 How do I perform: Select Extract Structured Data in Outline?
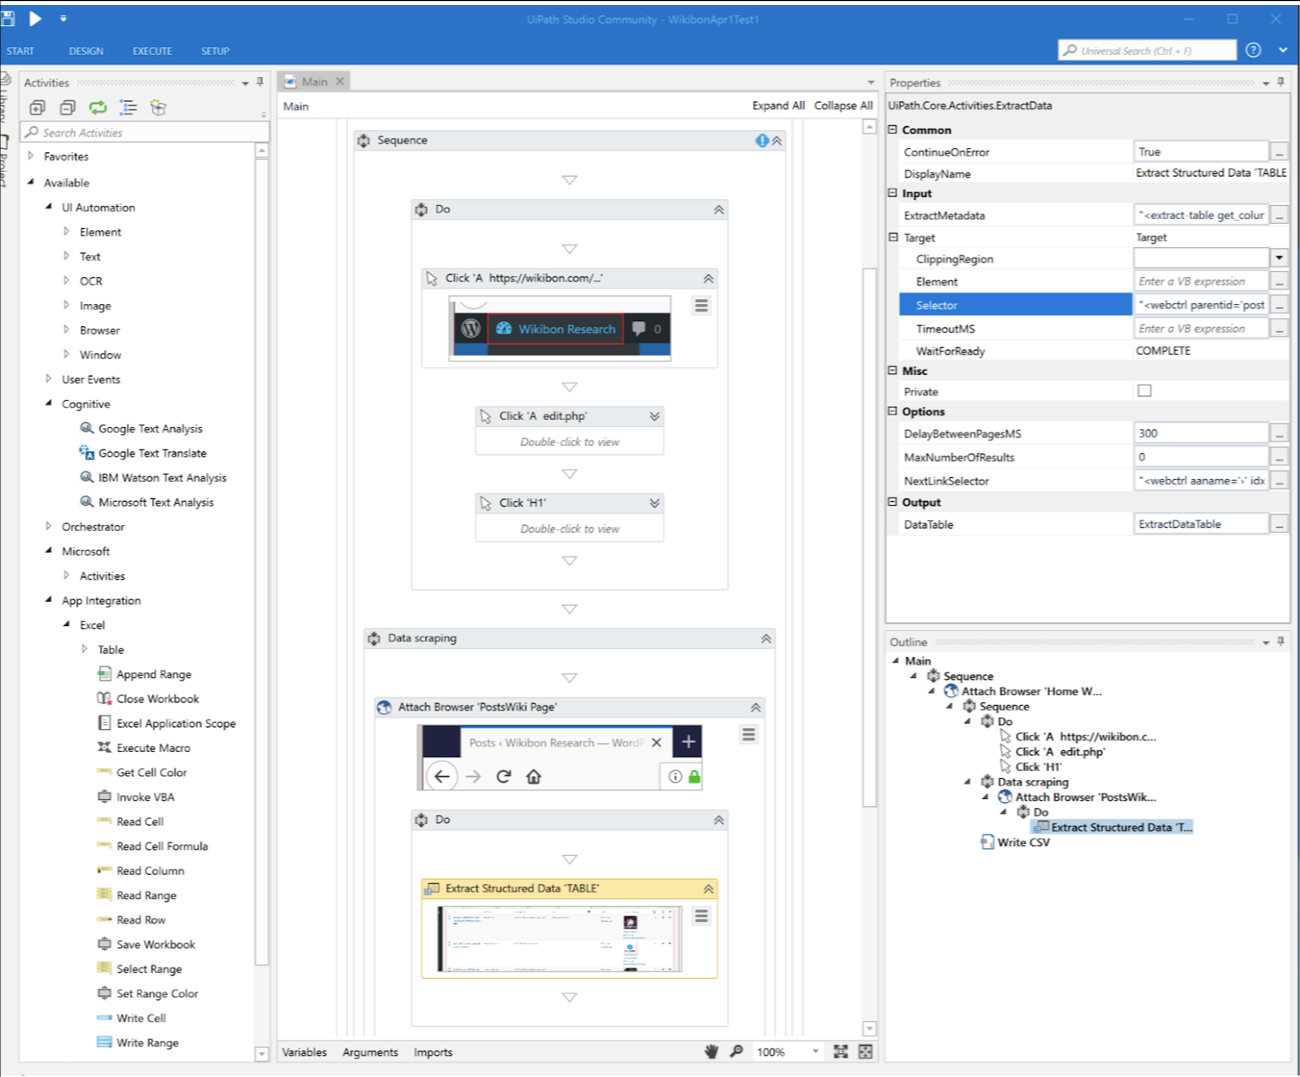(x=1121, y=827)
